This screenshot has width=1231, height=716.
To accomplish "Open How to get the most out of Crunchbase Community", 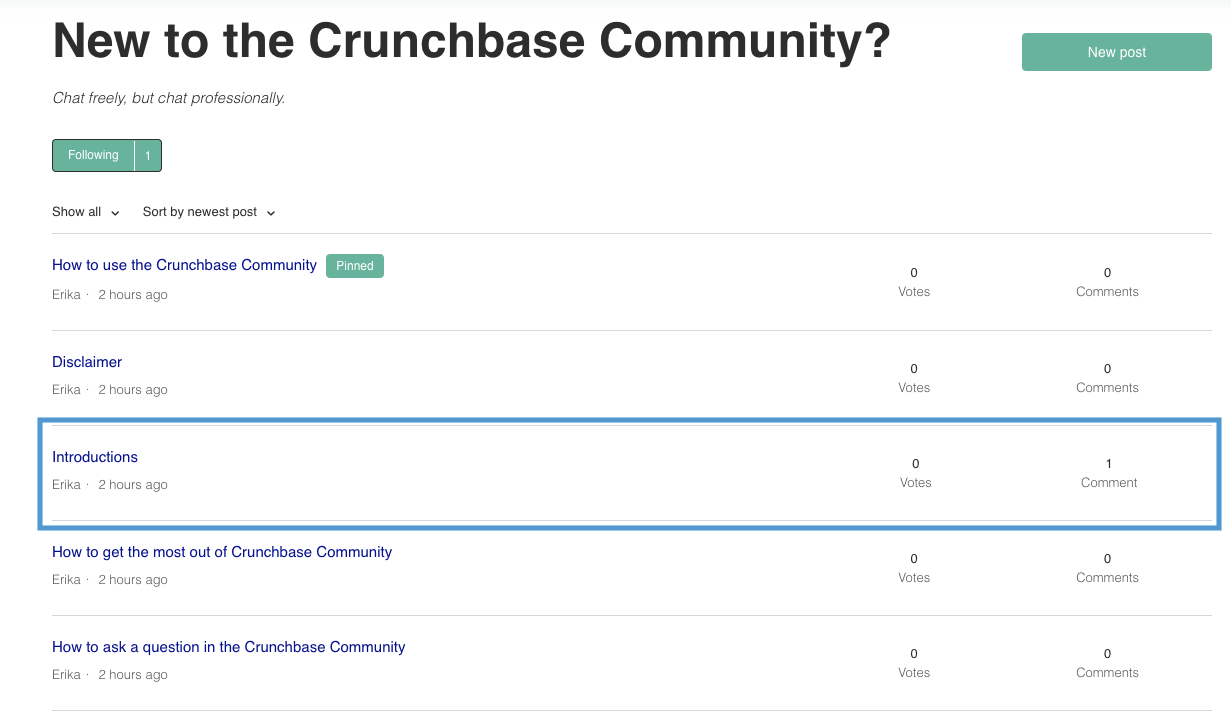I will coord(222,552).
